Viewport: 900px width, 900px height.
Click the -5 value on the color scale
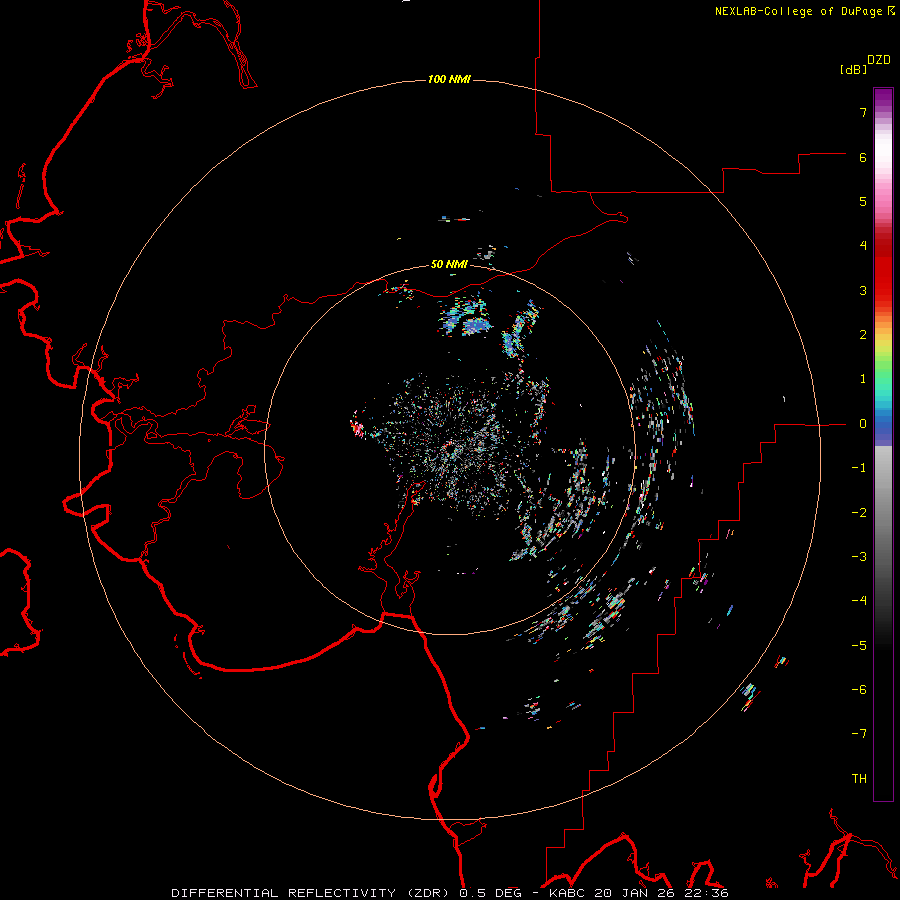coord(859,646)
